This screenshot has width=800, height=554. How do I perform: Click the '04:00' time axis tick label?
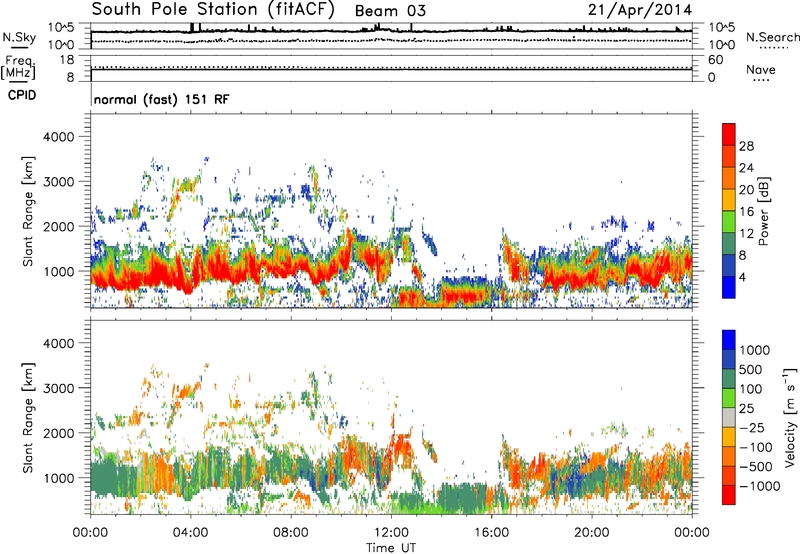coord(190,533)
